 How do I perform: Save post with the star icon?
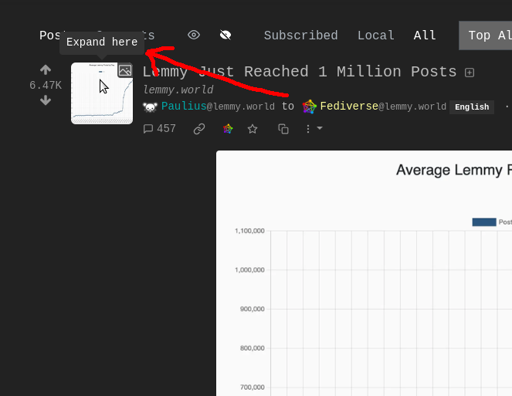253,129
